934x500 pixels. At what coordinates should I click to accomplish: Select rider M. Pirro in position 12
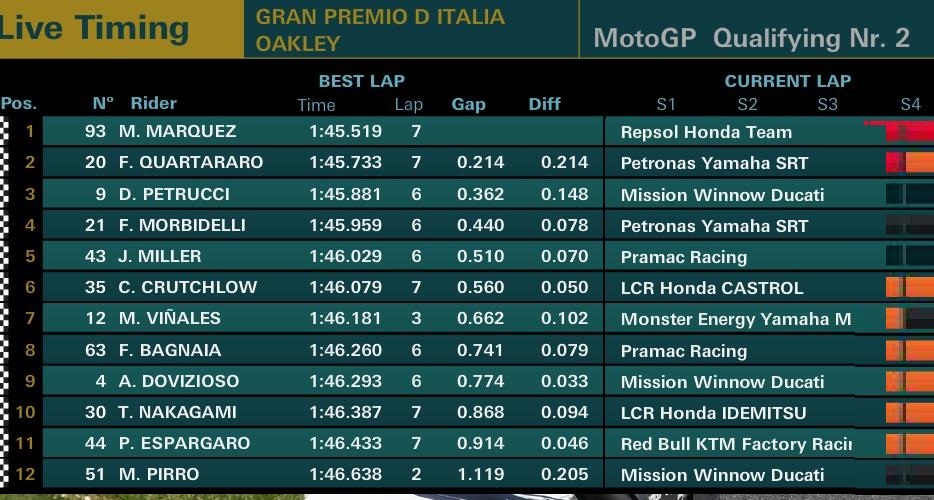click(x=158, y=475)
